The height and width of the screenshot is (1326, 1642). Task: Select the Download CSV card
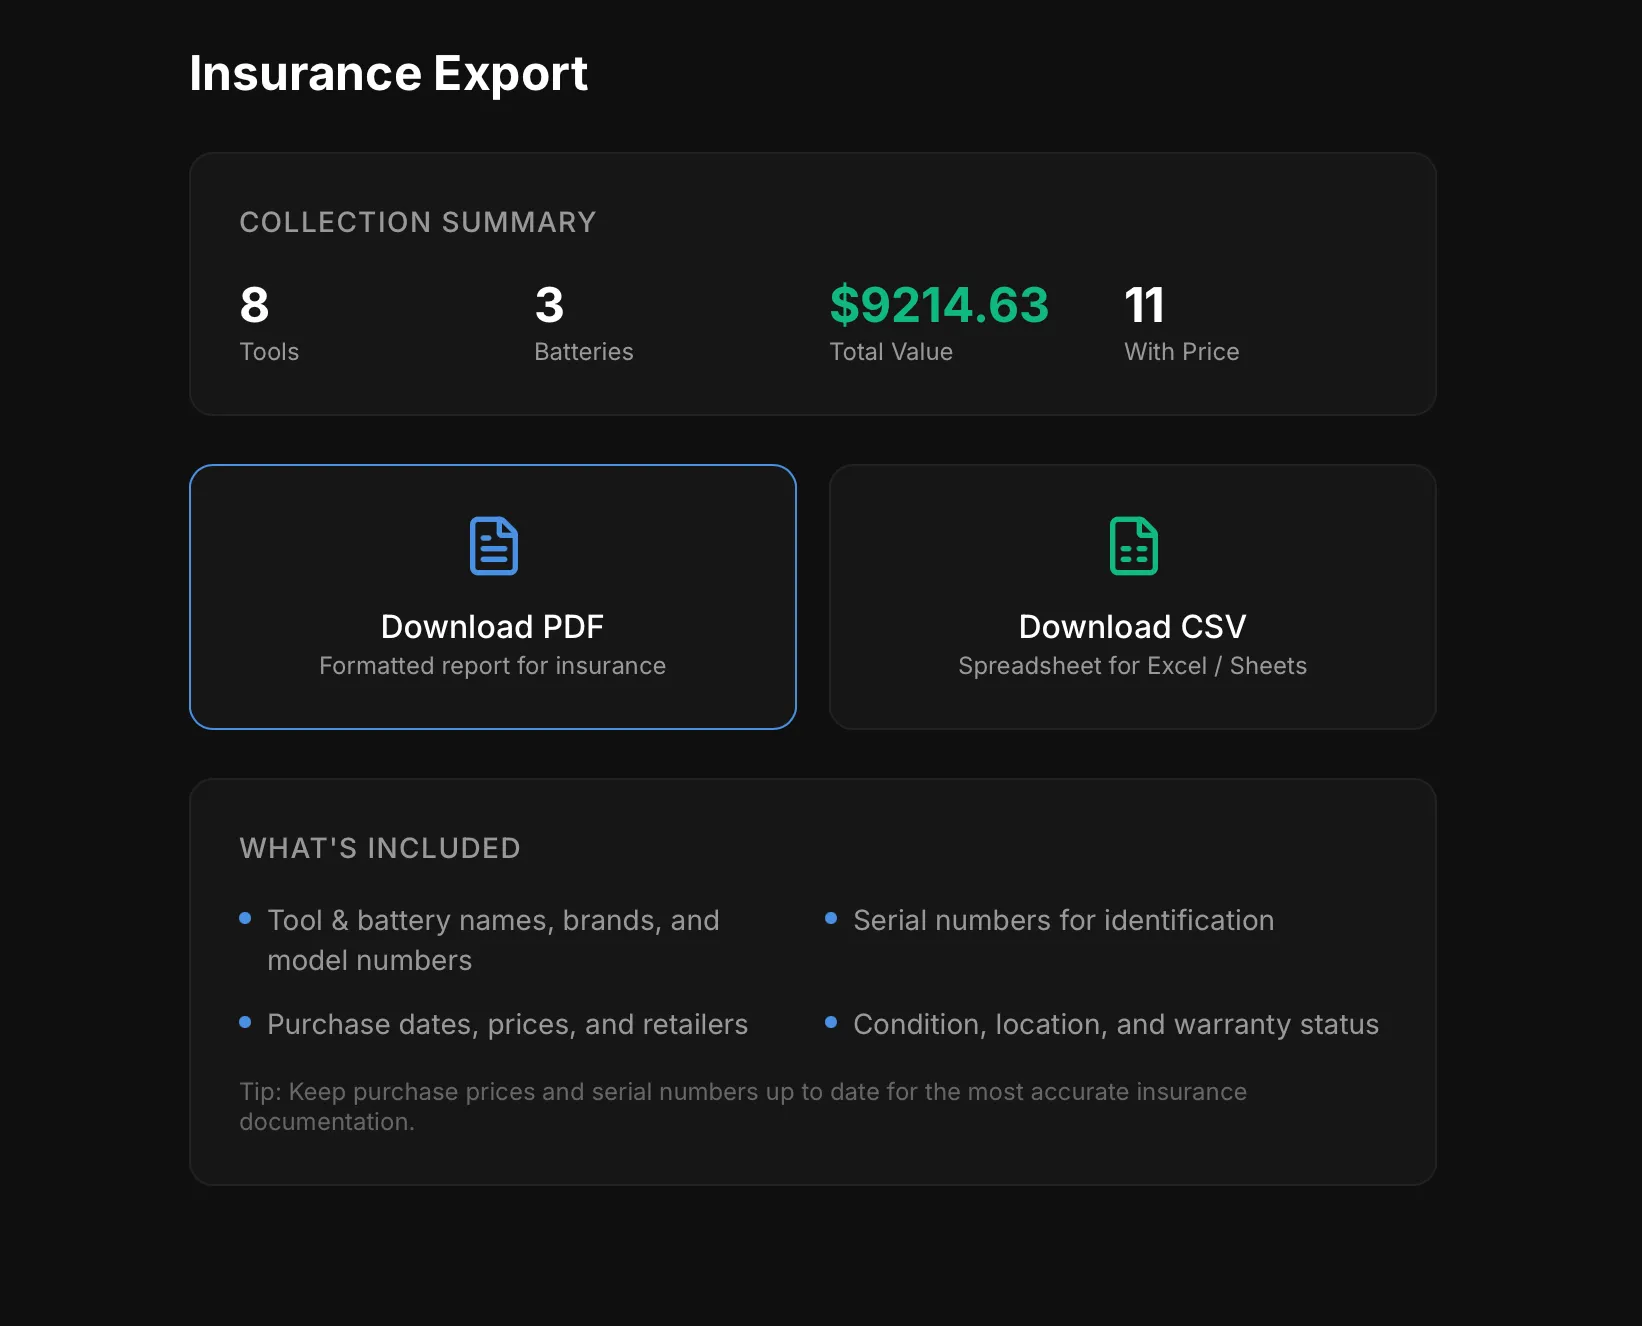click(1132, 596)
